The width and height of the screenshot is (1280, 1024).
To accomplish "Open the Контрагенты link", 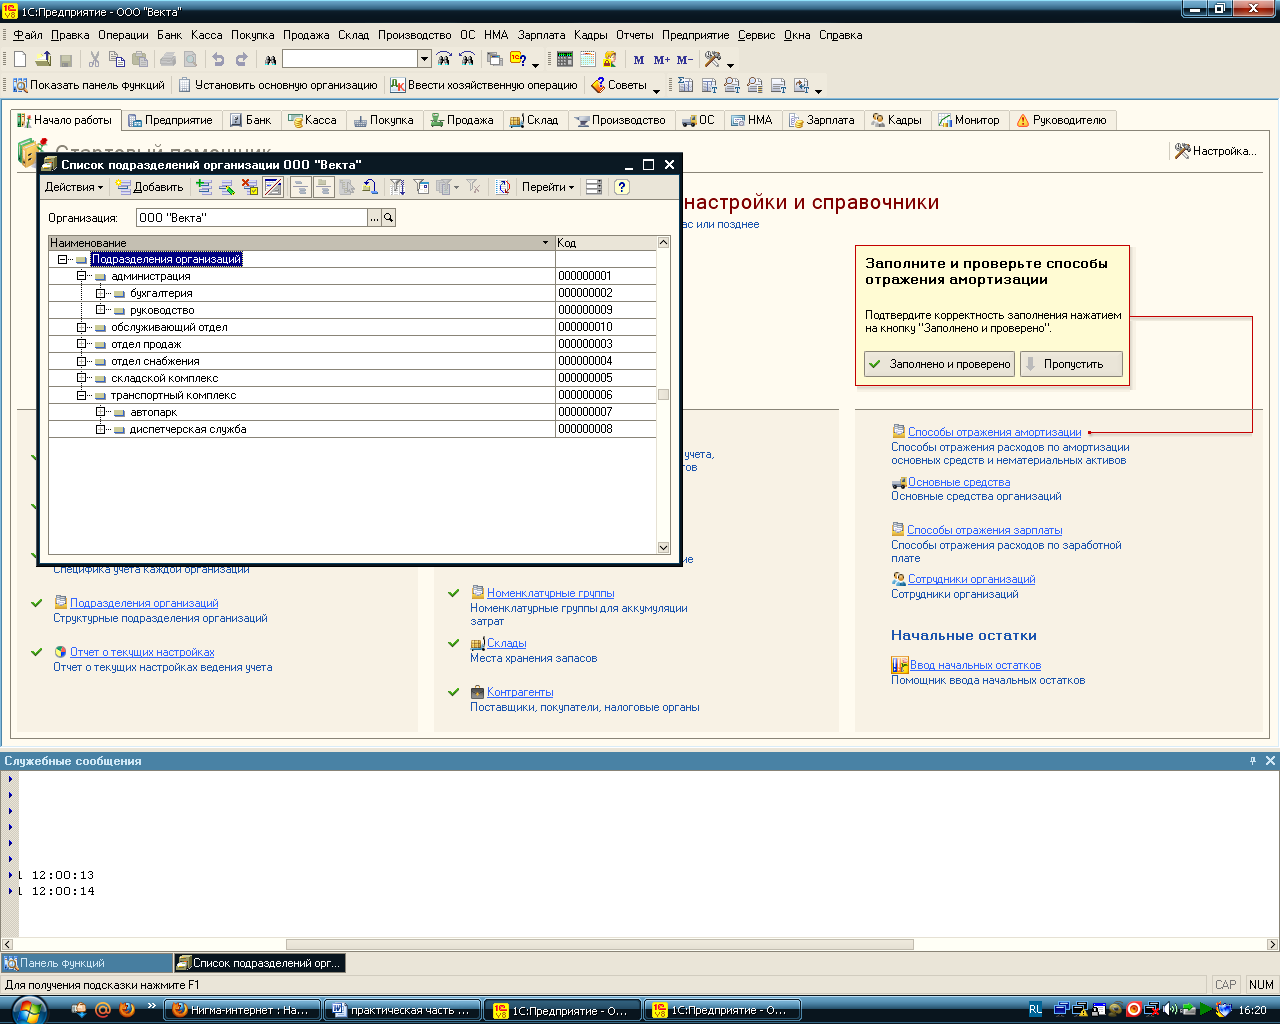I will coord(520,692).
